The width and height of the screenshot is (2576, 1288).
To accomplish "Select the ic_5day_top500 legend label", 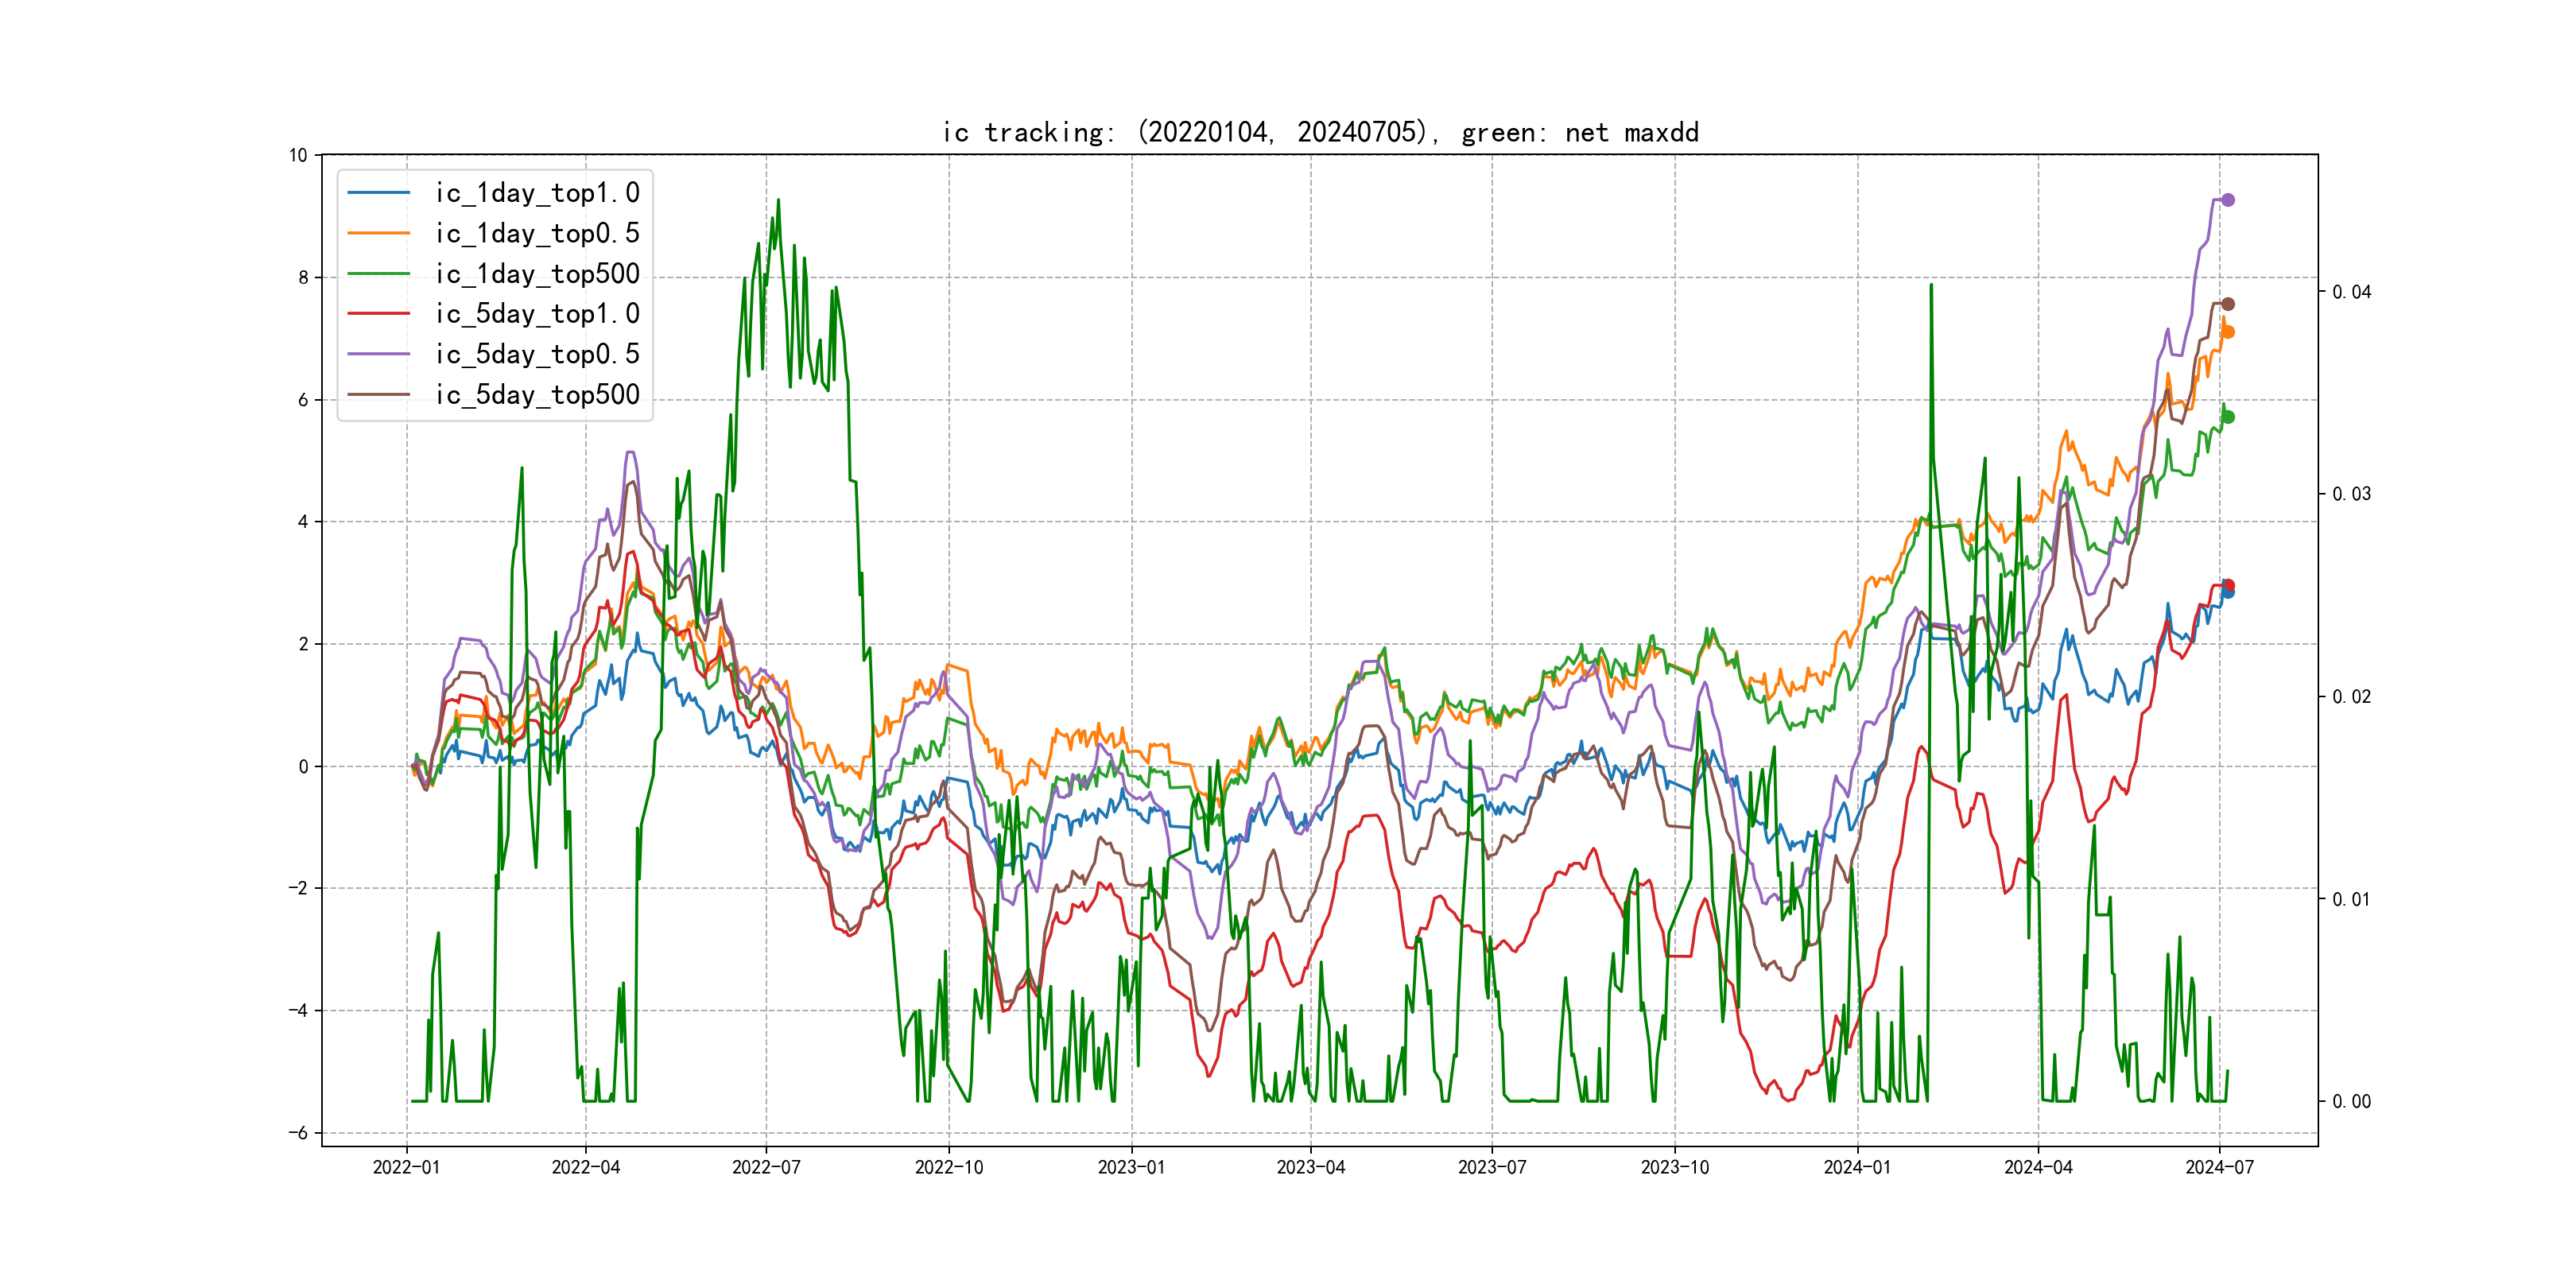I will 537,395.
